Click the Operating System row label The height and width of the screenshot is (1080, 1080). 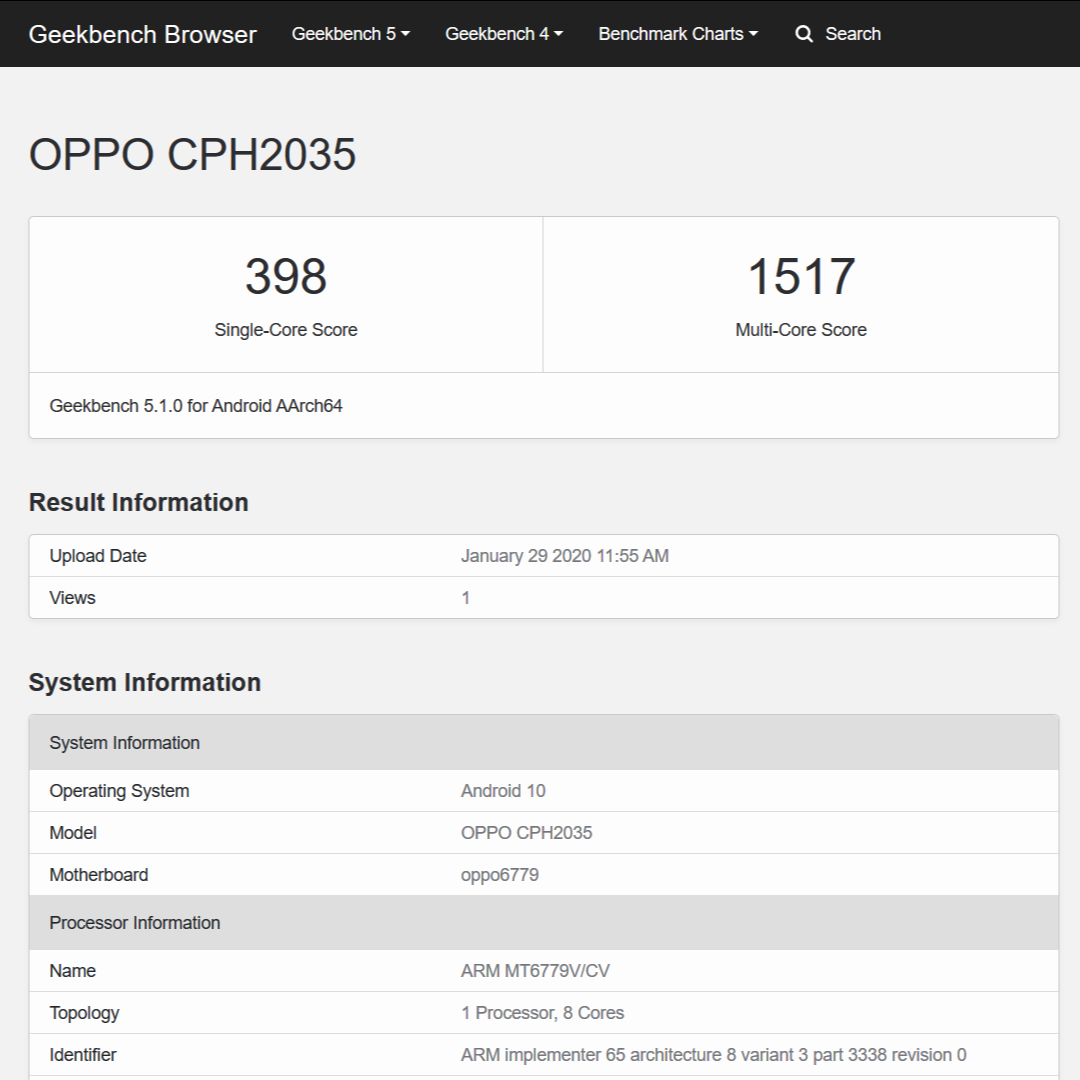[x=119, y=791]
